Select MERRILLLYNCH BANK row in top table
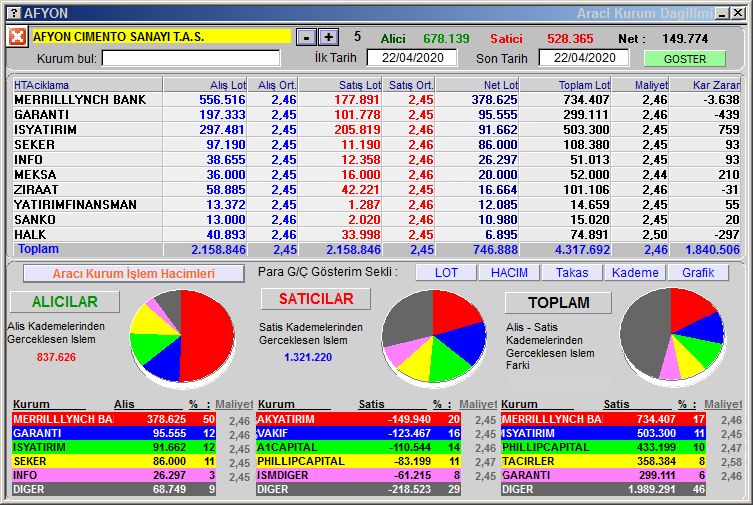Image resolution: width=753 pixels, height=505 pixels. [376, 100]
